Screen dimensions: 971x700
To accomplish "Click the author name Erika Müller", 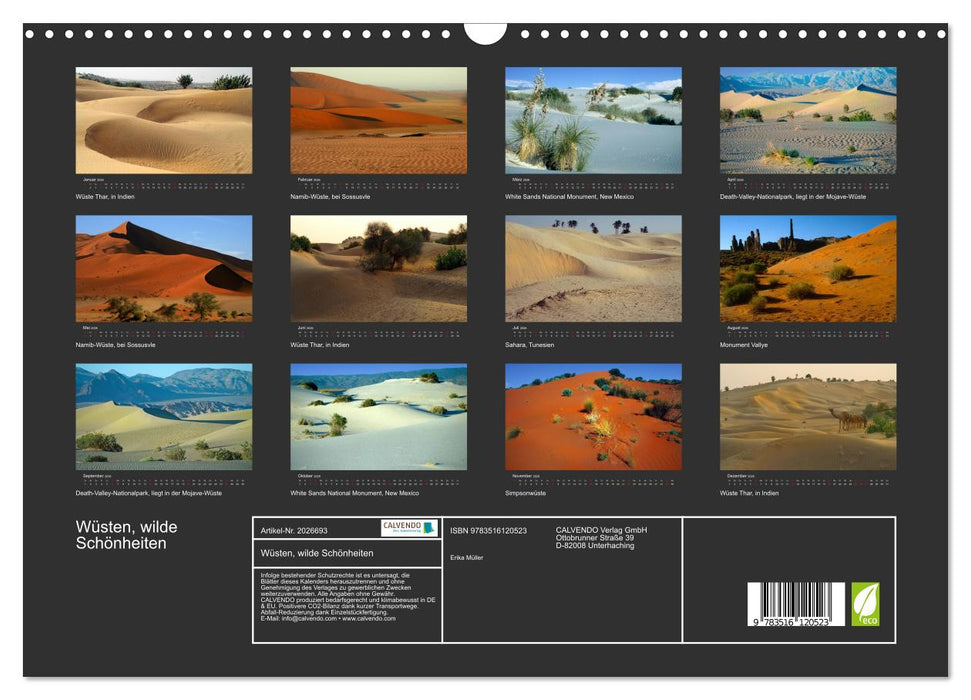I will [467, 557].
